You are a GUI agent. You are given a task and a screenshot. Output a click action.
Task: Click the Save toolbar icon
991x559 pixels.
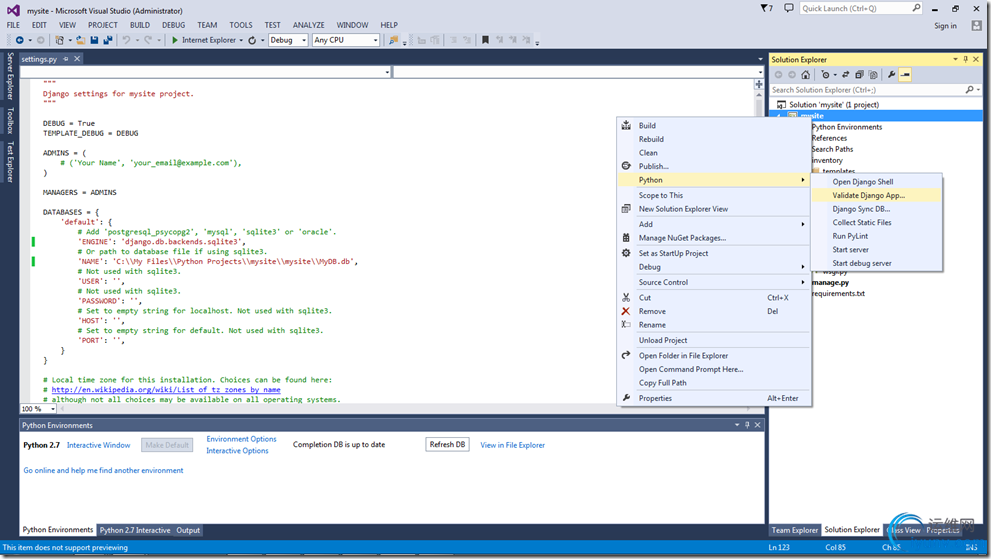click(x=94, y=40)
